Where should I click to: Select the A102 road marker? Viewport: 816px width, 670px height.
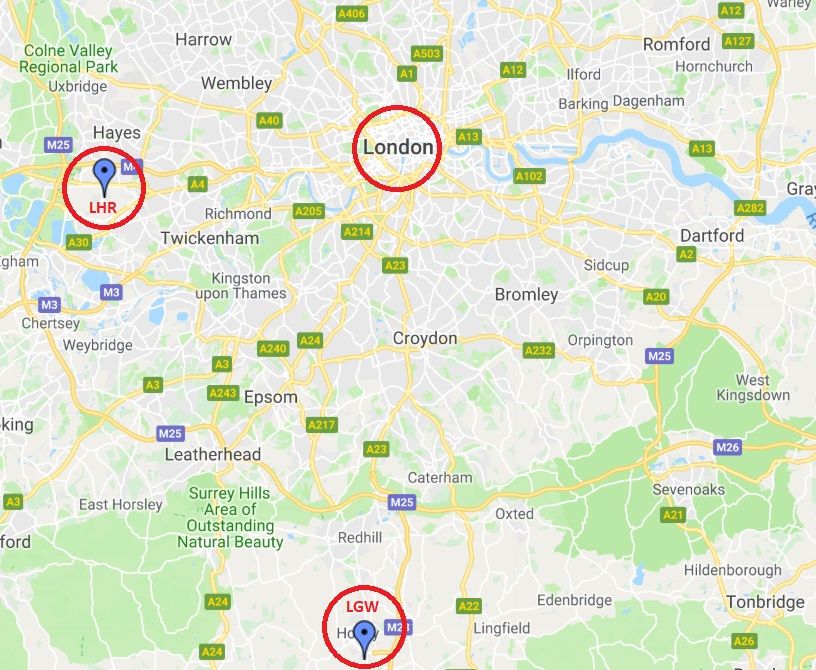click(530, 176)
